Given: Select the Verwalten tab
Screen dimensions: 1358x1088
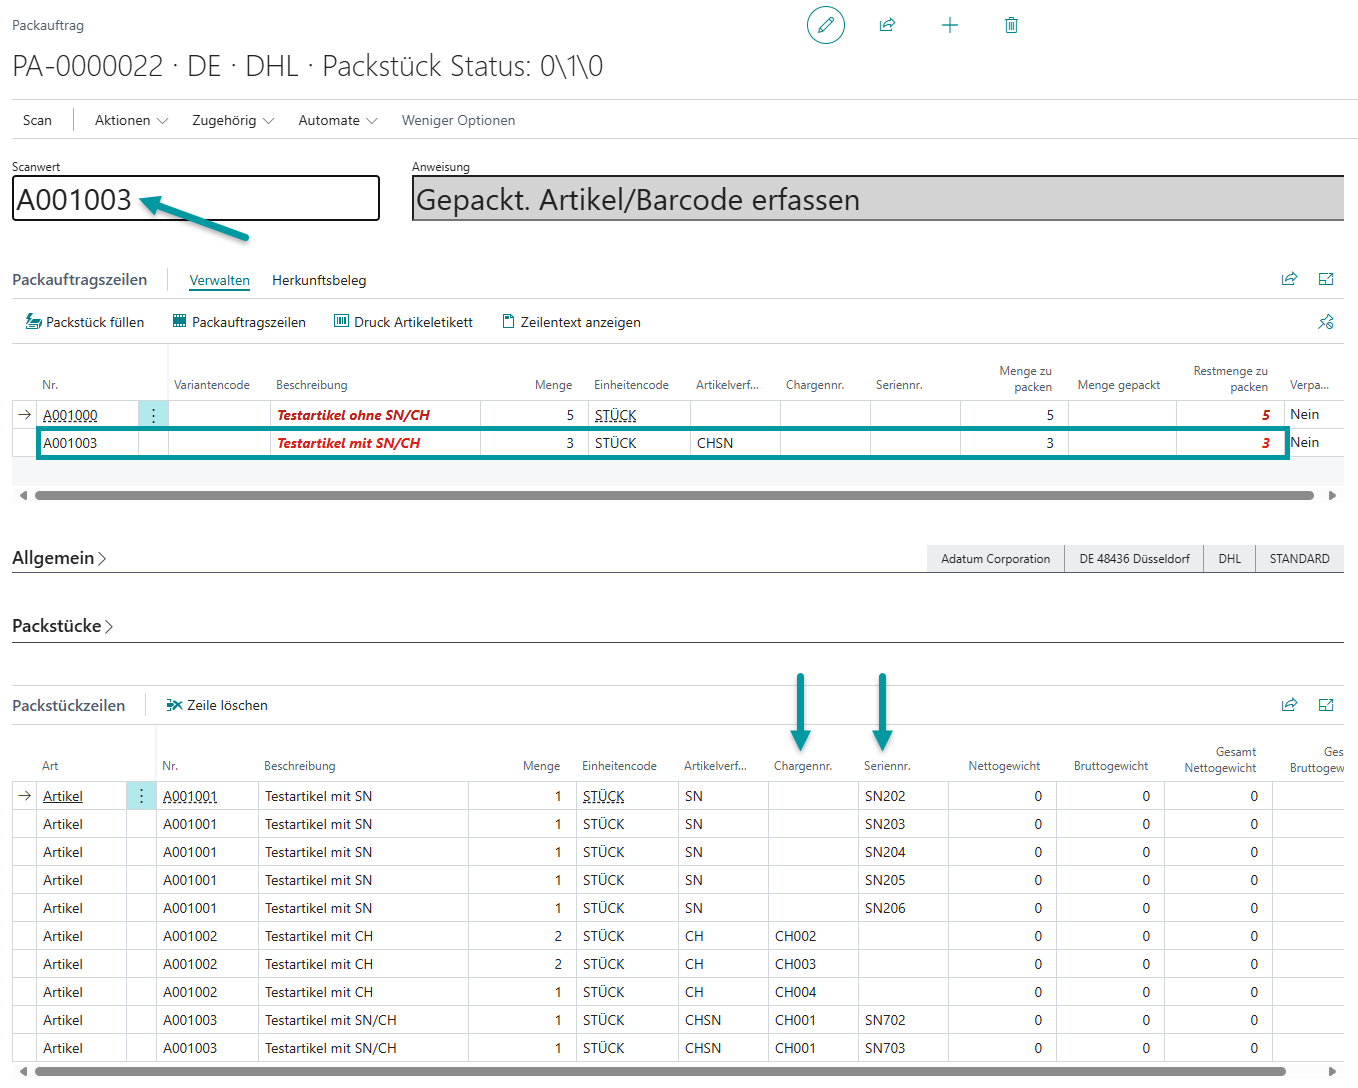Looking at the screenshot, I should (219, 280).
